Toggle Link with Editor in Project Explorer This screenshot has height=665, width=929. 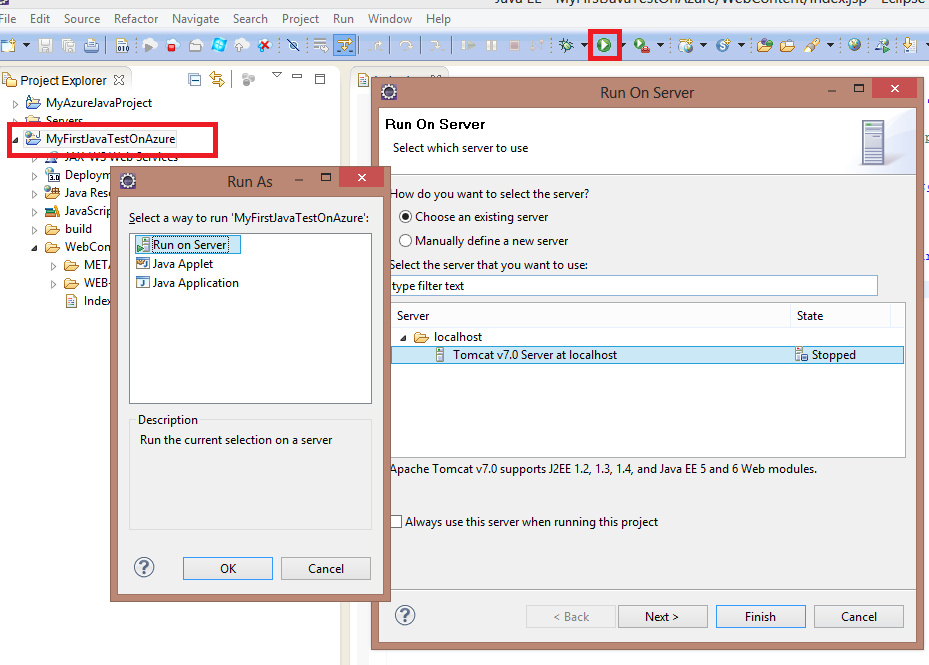point(217,80)
